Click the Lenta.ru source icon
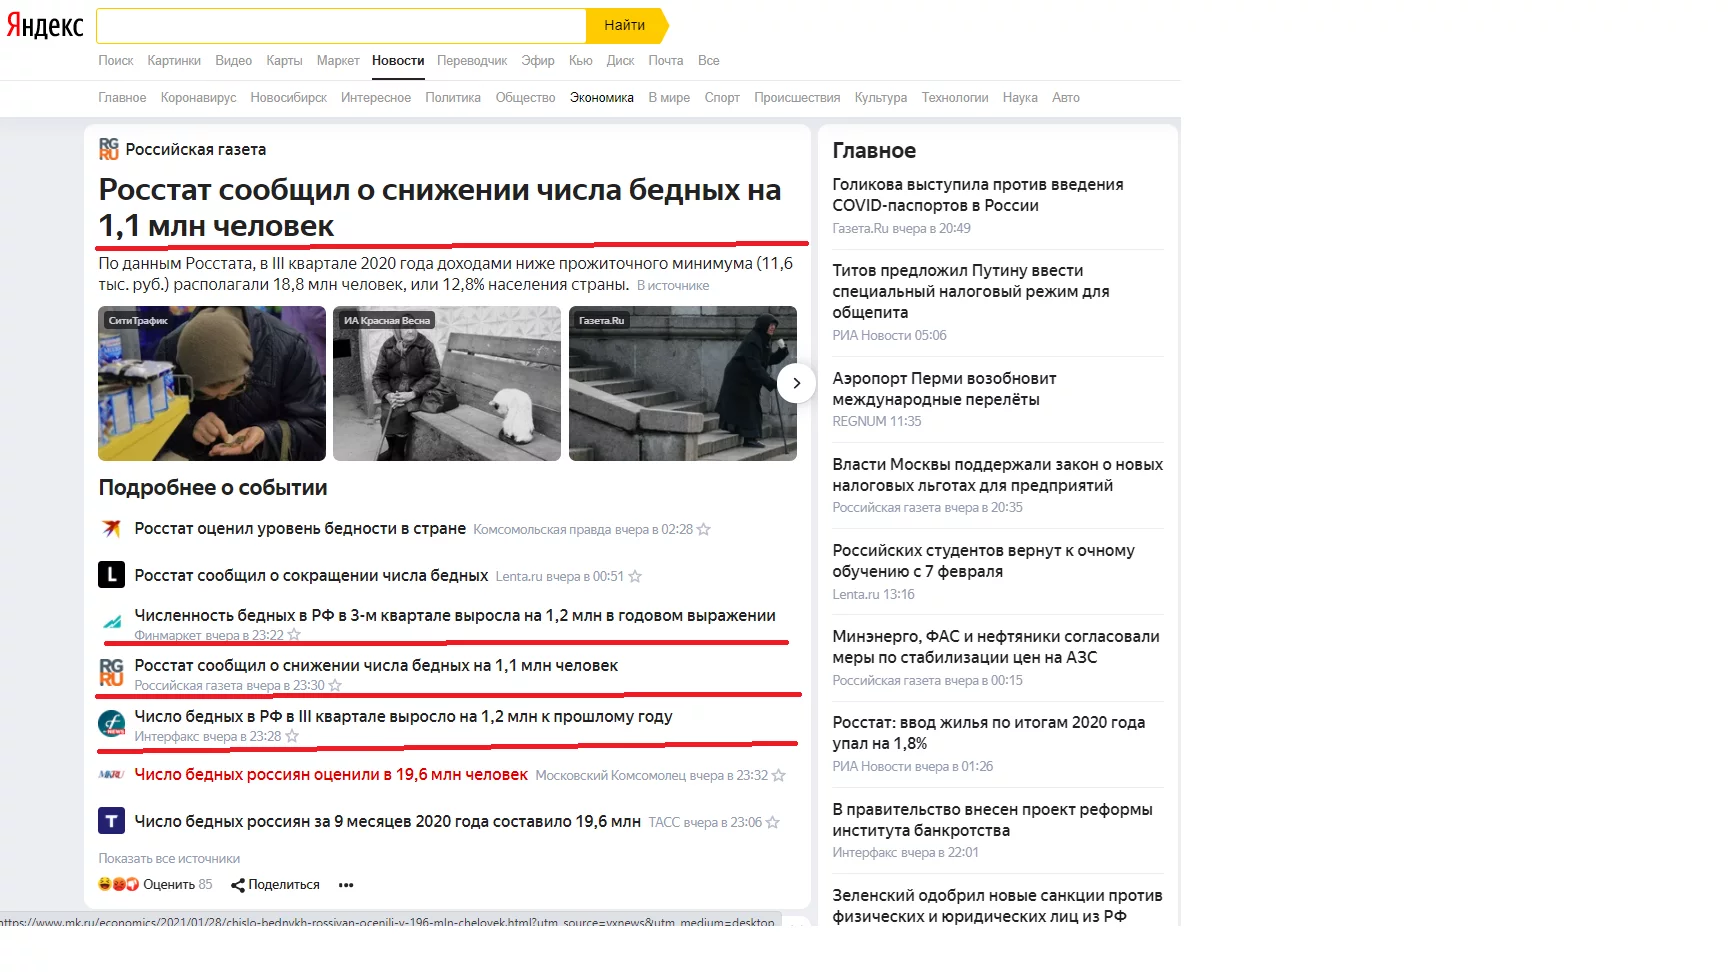 coord(111,575)
